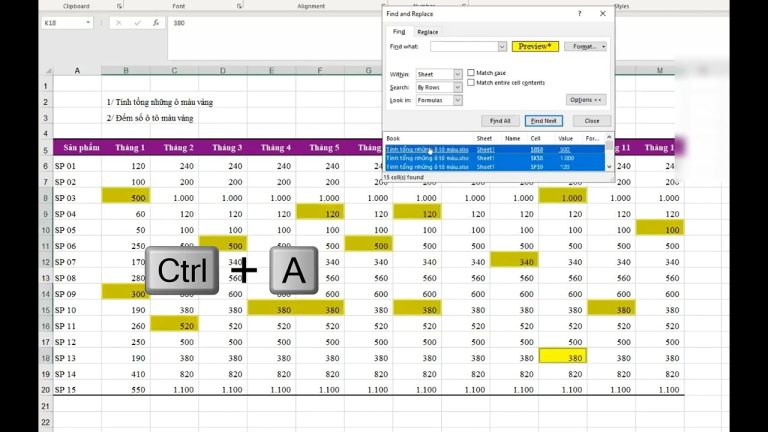The width and height of the screenshot is (768, 432).
Task: Open Insert Function via fx icon
Action: tap(156, 23)
